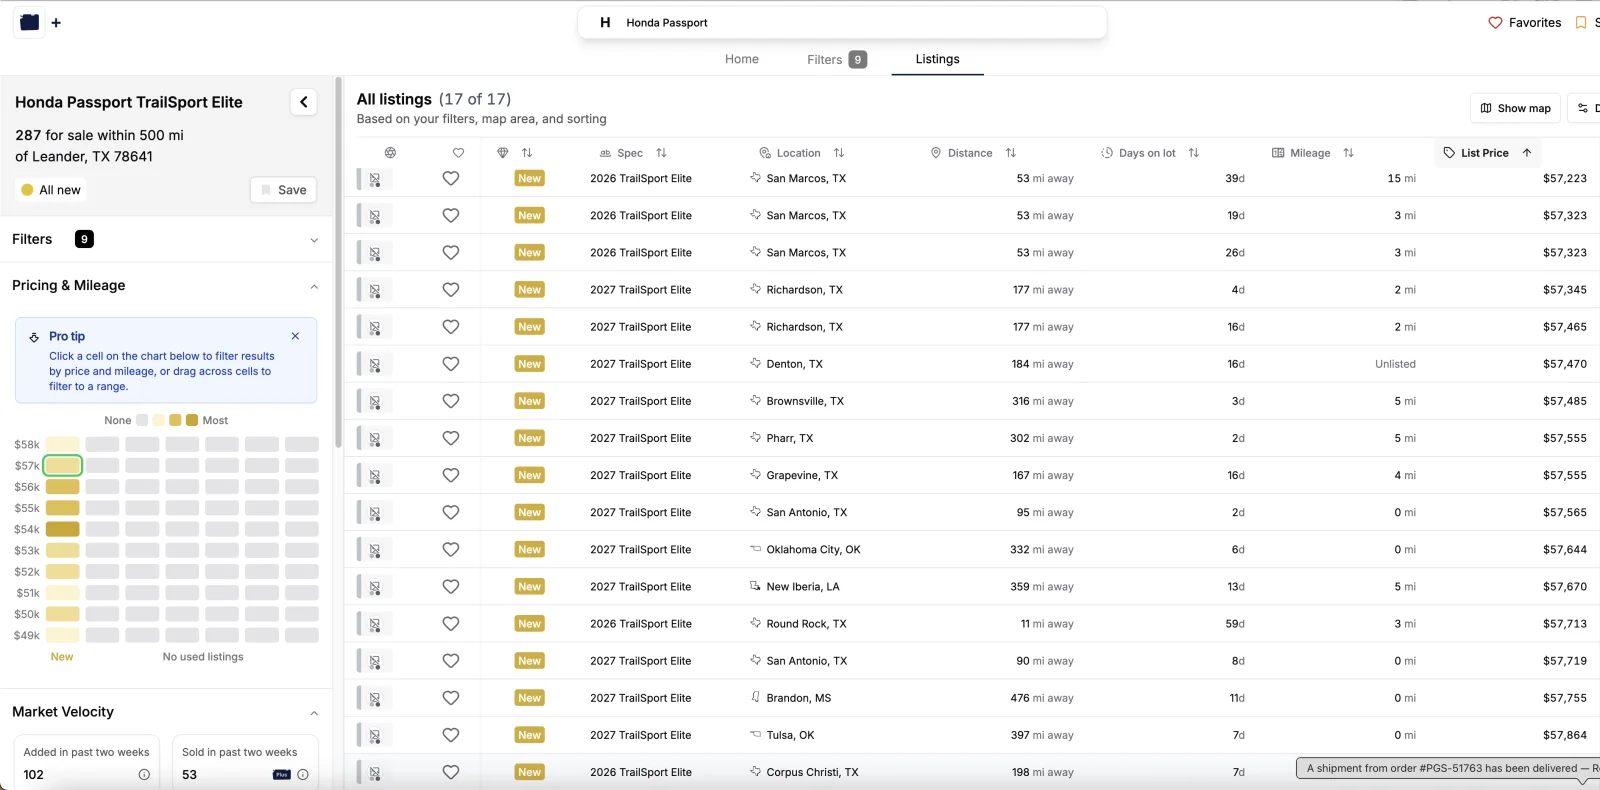Click the plus icon beside the logo

[x=56, y=23]
